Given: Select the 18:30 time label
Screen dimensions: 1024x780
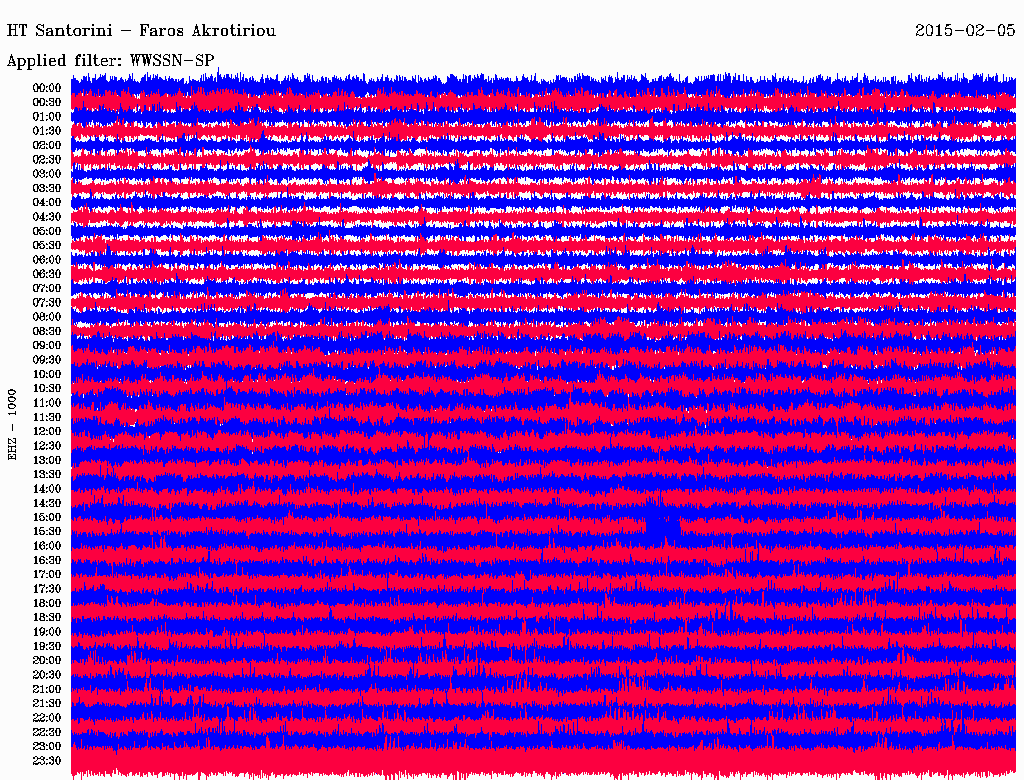Looking at the screenshot, I should 46,617.
